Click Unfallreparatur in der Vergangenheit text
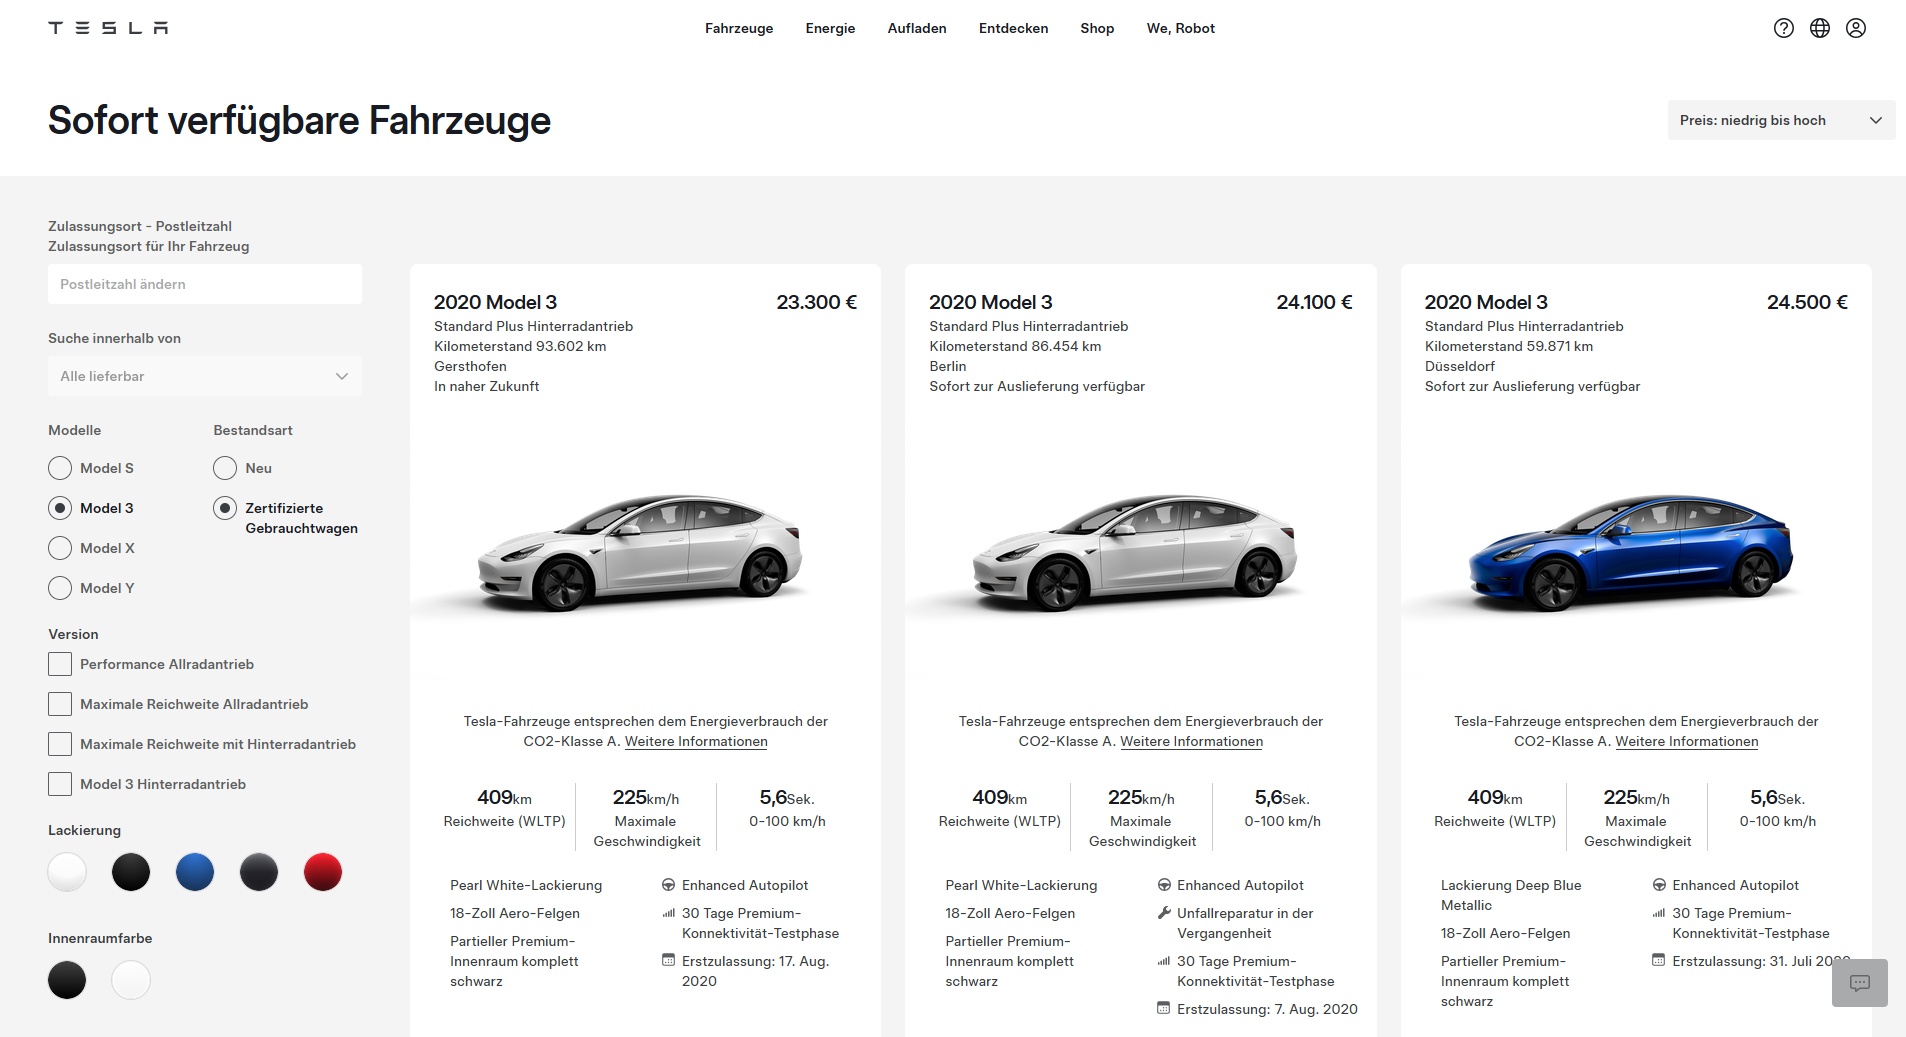Viewport: 1906px width, 1037px height. point(1245,923)
